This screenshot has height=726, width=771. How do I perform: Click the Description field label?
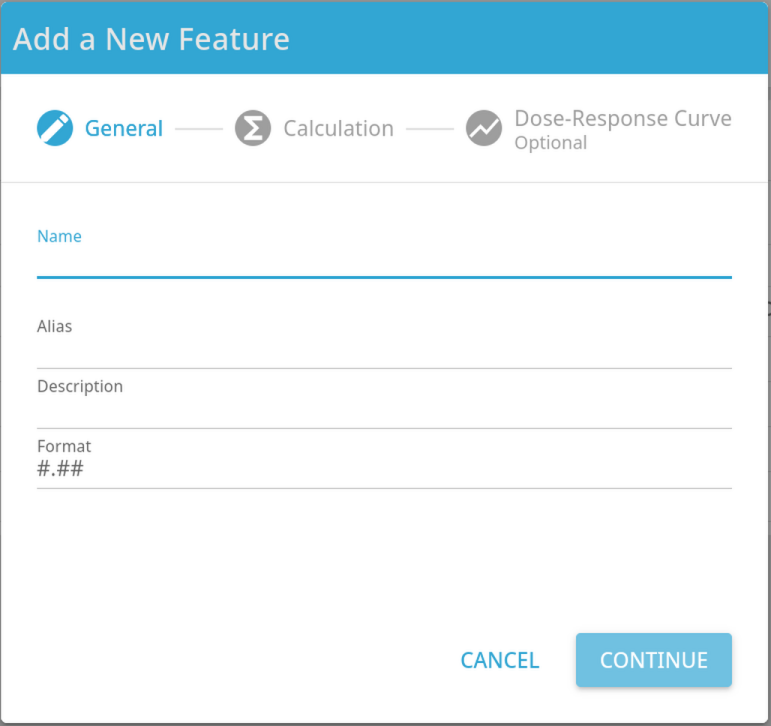pyautogui.click(x=80, y=387)
